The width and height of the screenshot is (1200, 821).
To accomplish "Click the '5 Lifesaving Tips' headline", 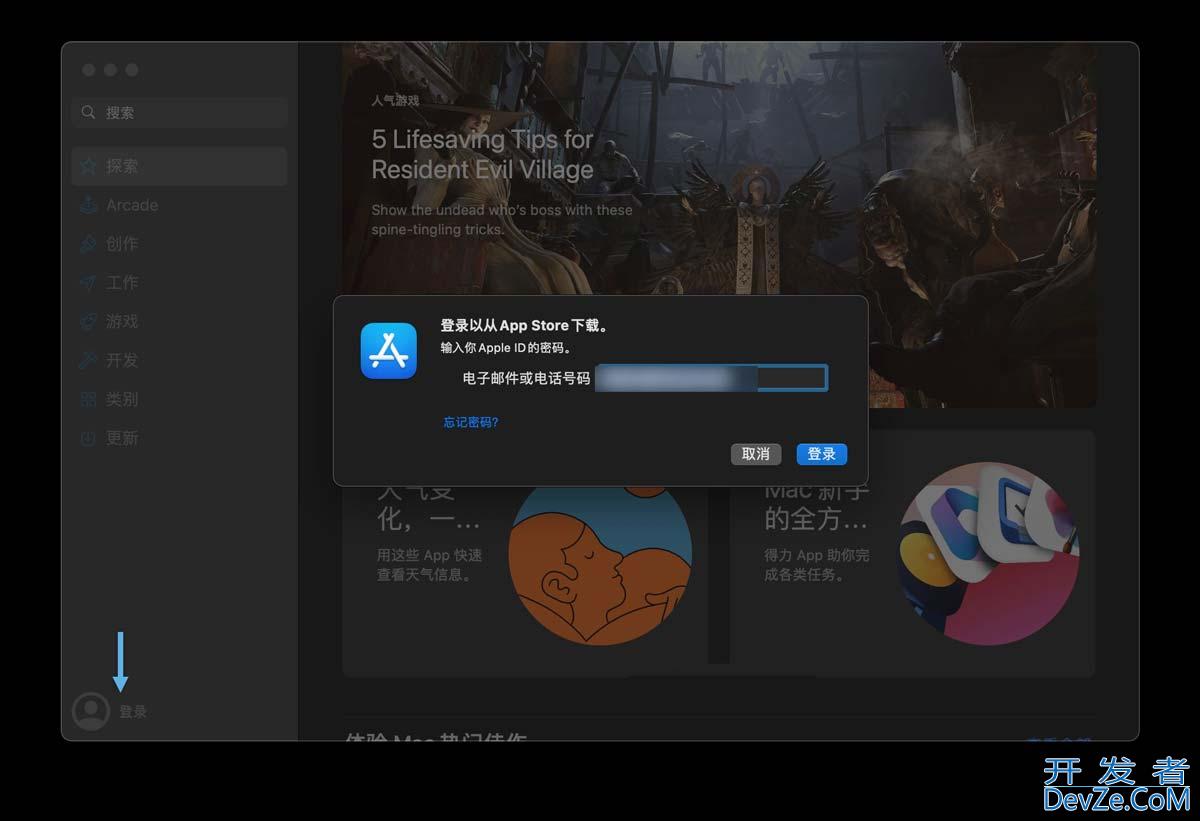I will click(x=482, y=155).
